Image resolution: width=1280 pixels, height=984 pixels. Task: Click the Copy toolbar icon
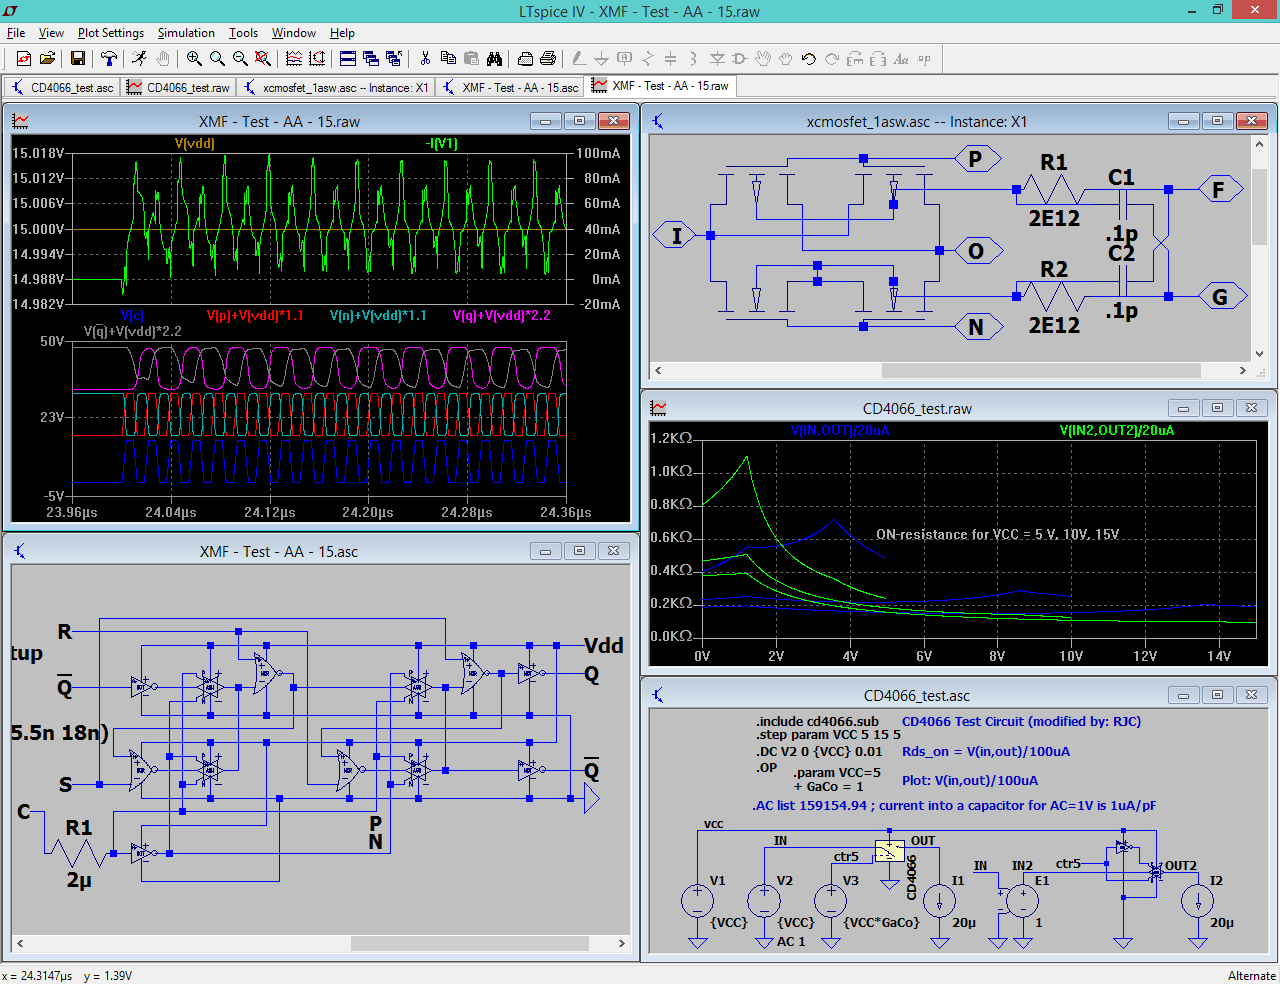click(448, 59)
